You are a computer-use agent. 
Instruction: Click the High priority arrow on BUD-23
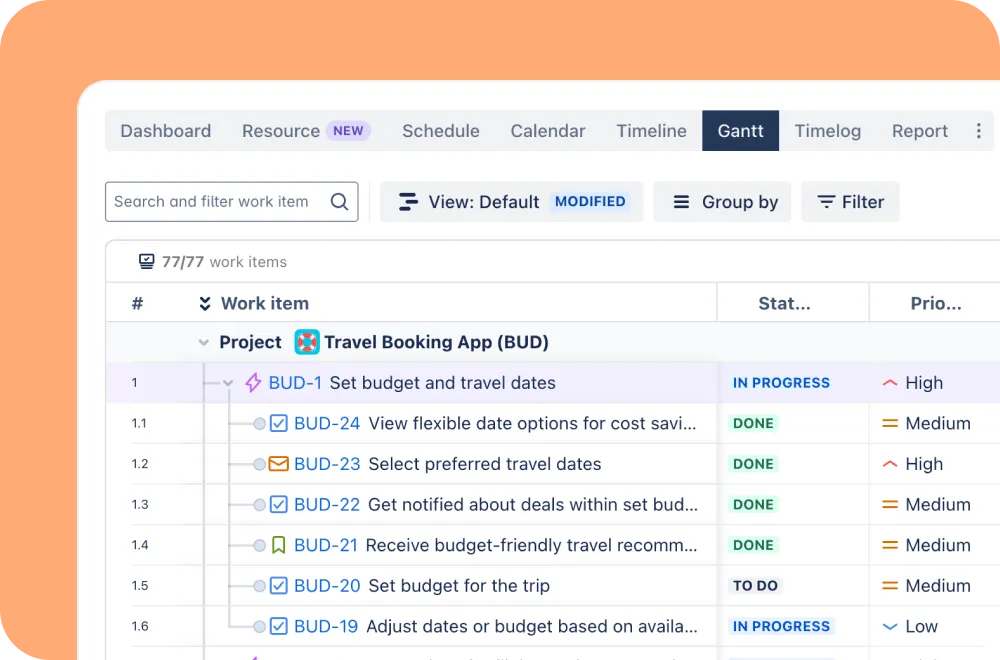pyautogui.click(x=890, y=464)
